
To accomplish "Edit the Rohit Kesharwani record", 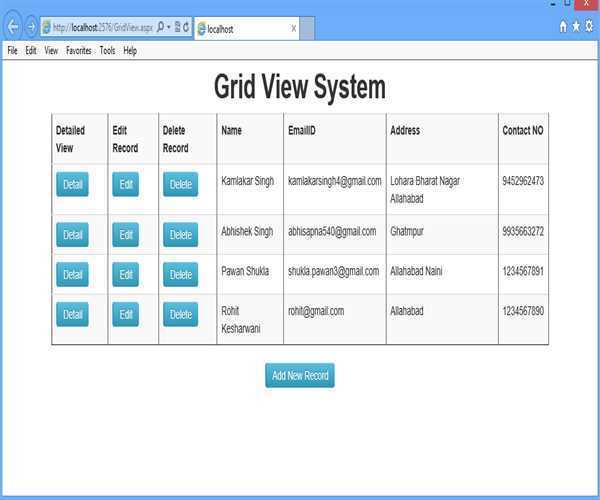I will [x=125, y=315].
